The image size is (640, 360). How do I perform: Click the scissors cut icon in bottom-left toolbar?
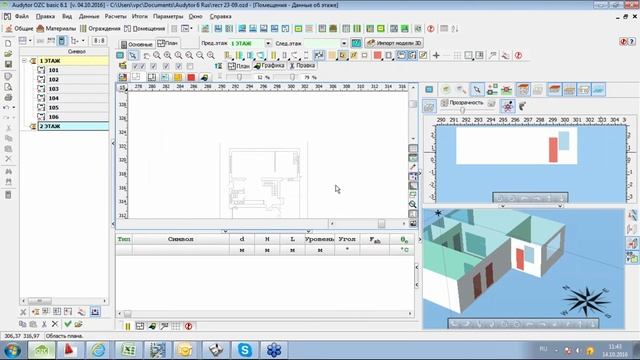(44, 324)
